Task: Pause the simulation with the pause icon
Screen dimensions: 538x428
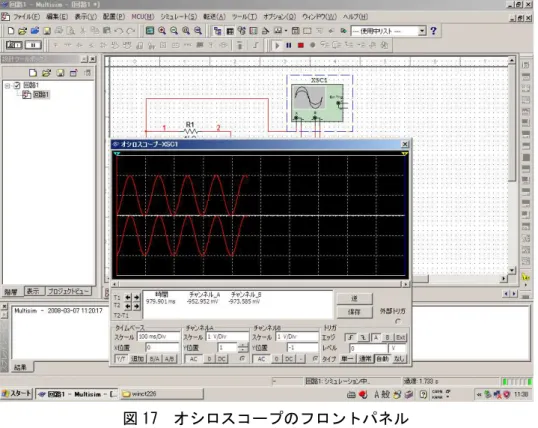Action: tap(289, 45)
